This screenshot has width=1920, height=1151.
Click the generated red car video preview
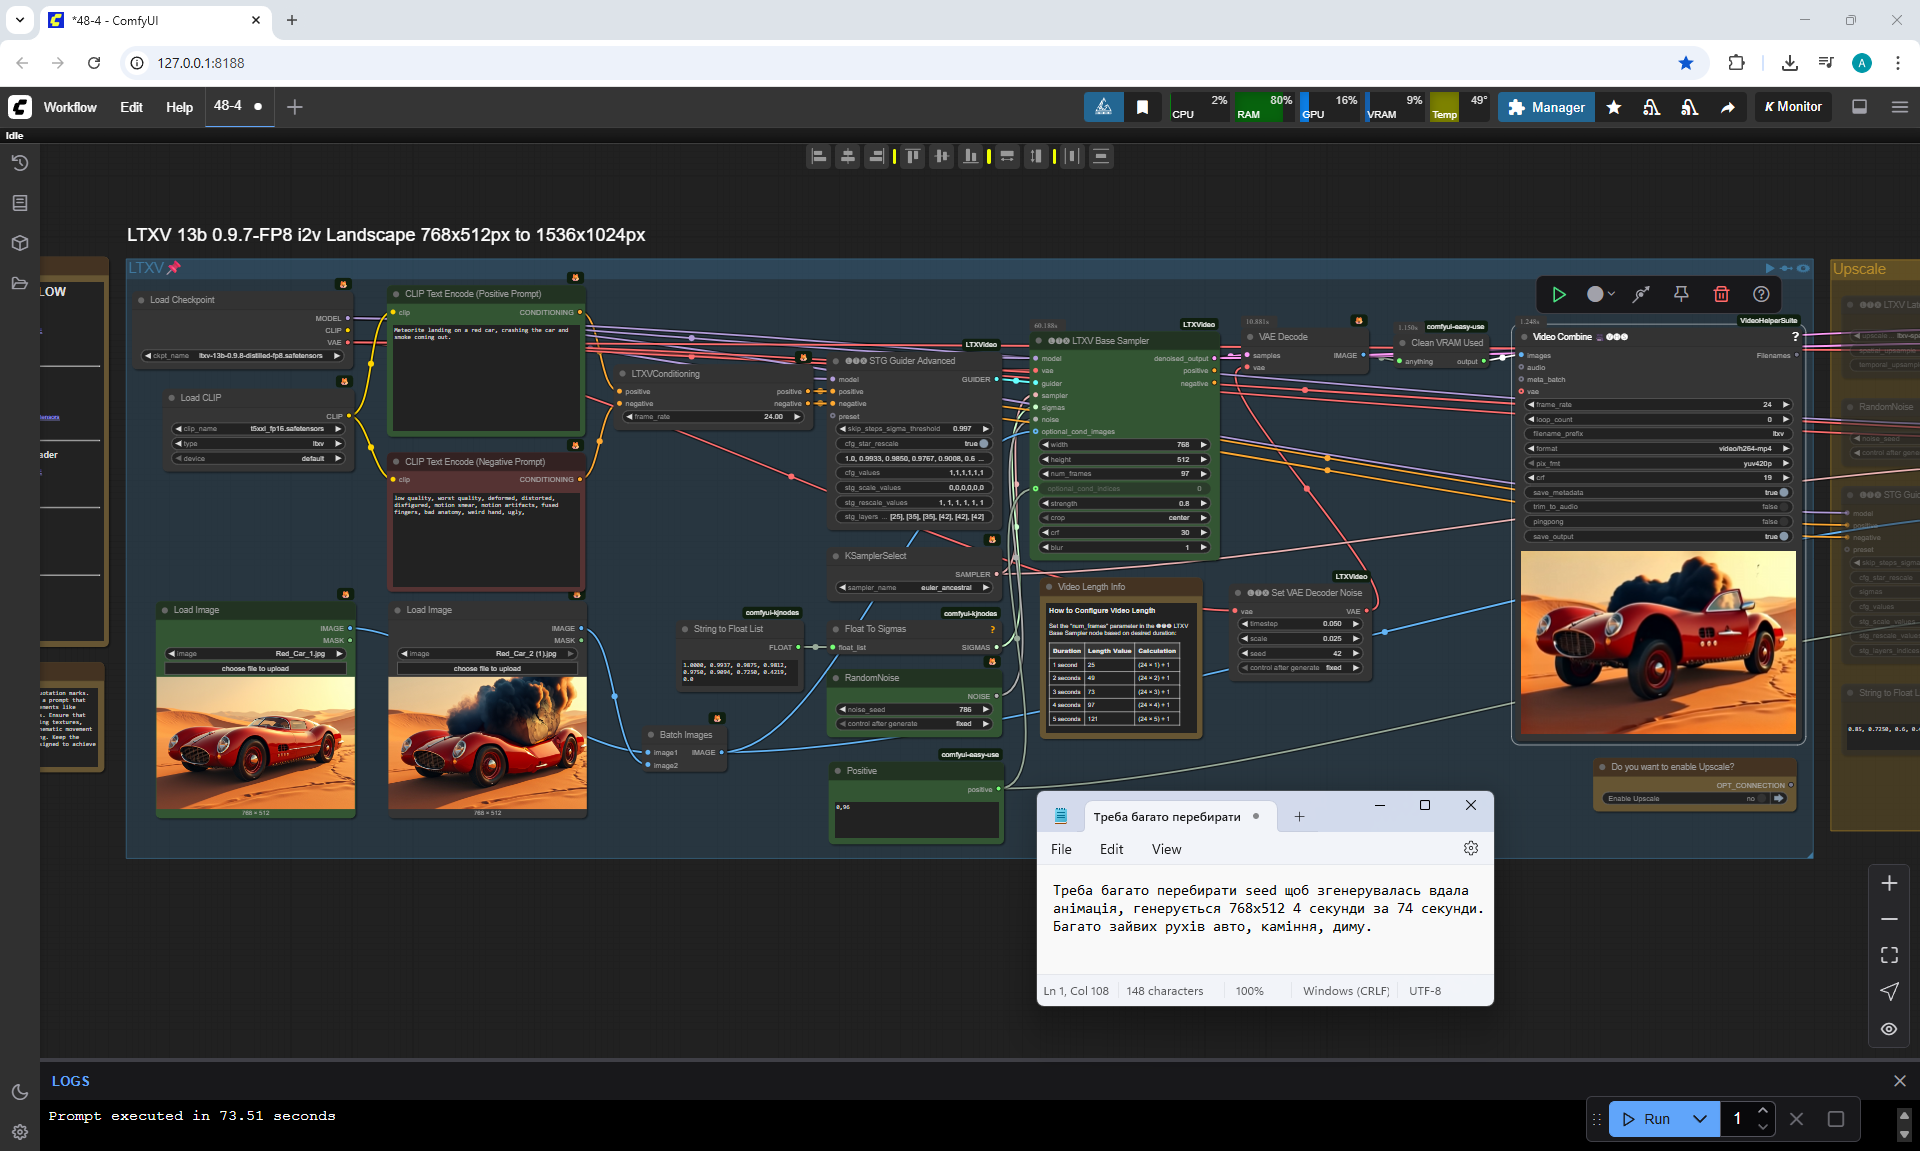click(1657, 641)
